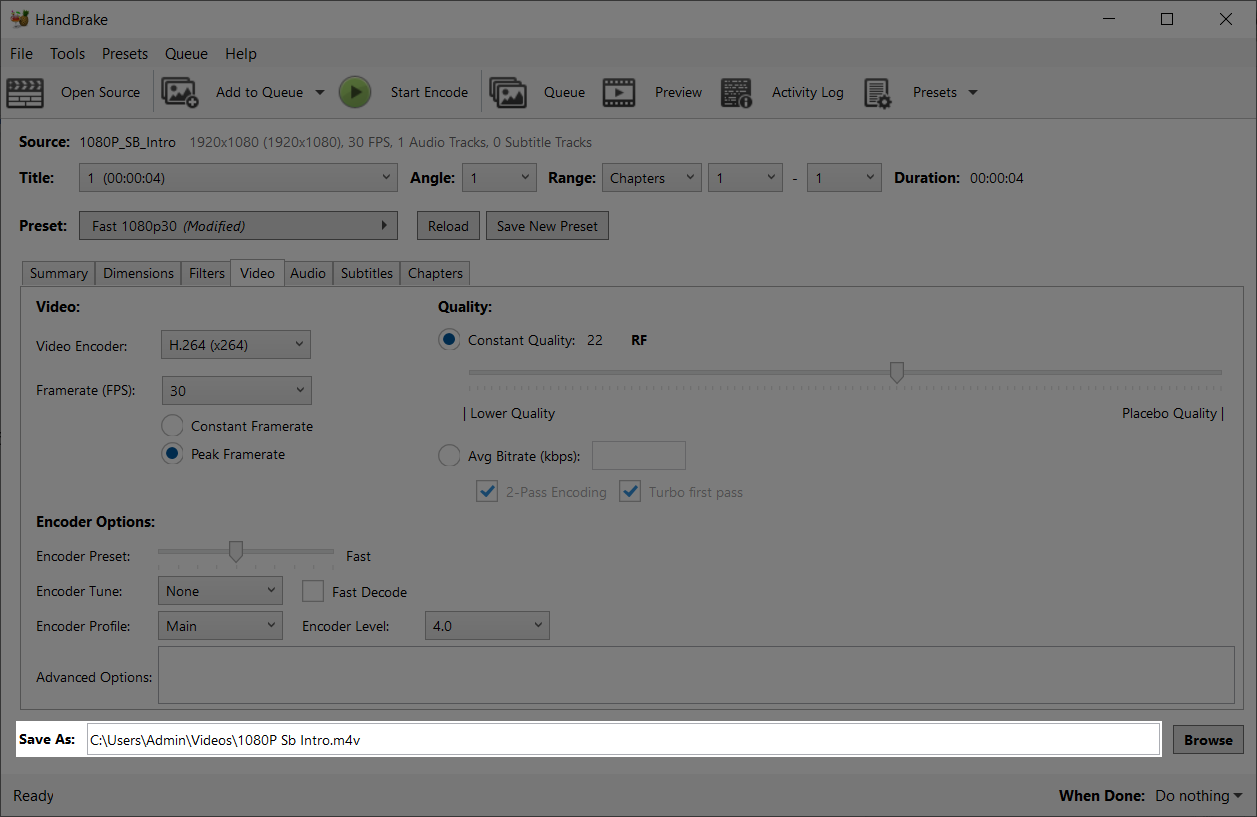Click the Avg Bitrate input field

[x=639, y=456]
